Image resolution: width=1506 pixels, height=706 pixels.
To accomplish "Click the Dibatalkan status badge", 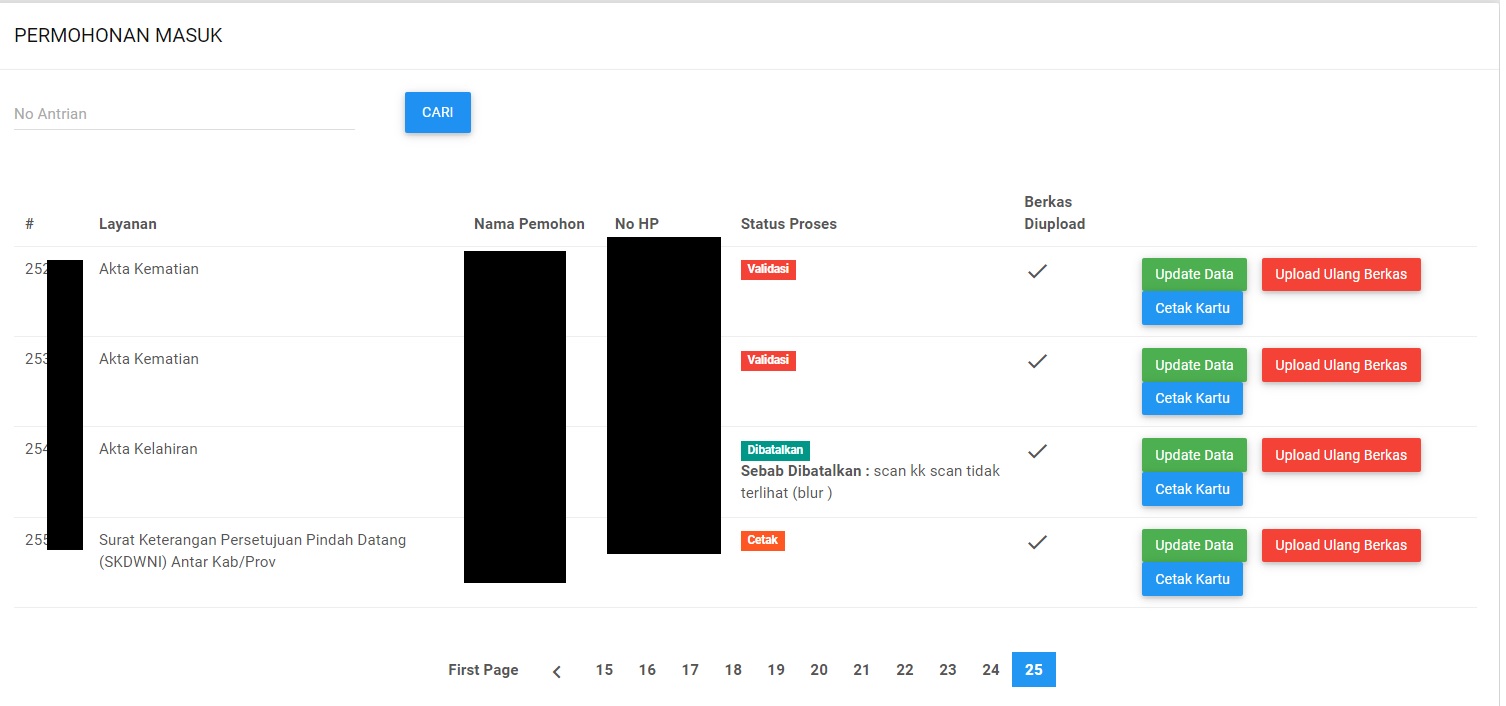I will point(775,450).
